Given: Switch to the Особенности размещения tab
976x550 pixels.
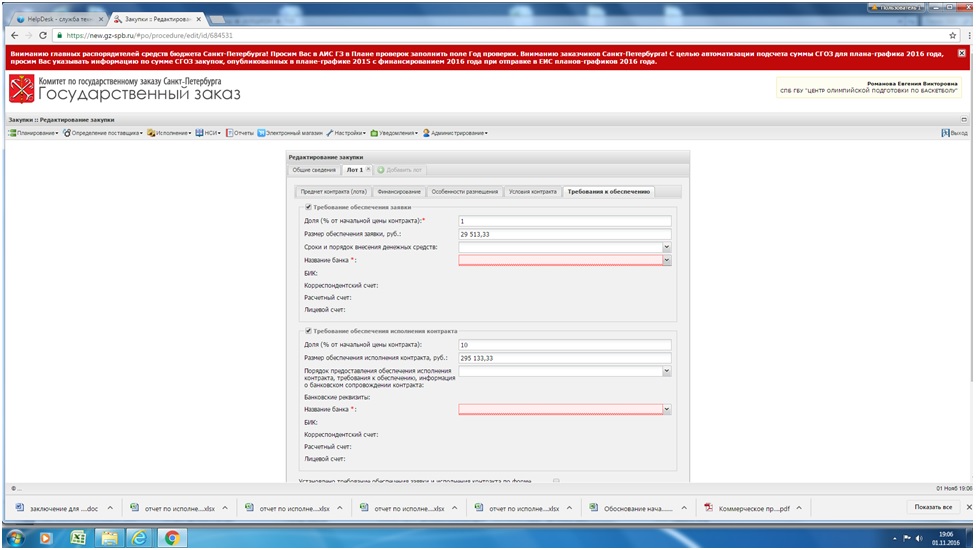Looking at the screenshot, I should [464, 192].
